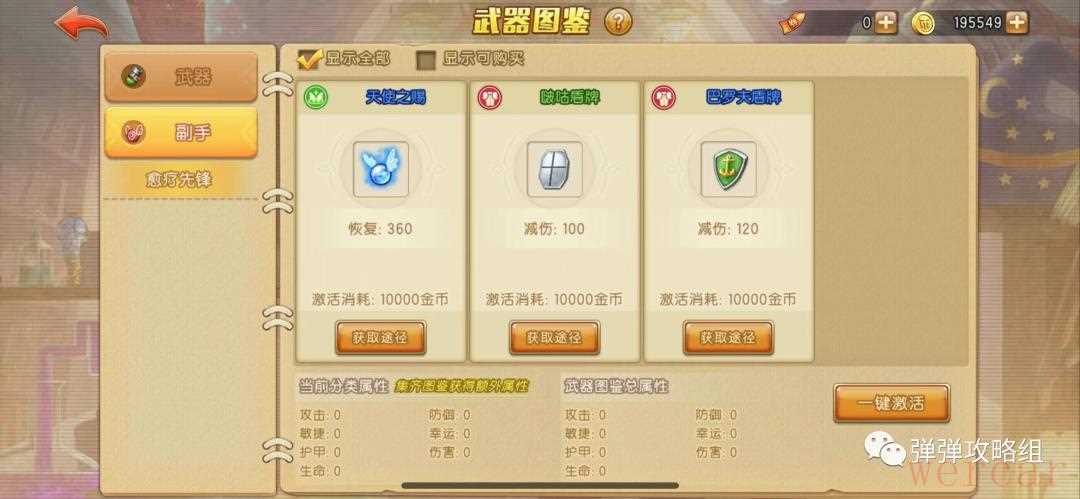This screenshot has width=1080, height=499.
Task: Select the 愈疗先锋 subcategory
Action: (x=179, y=180)
